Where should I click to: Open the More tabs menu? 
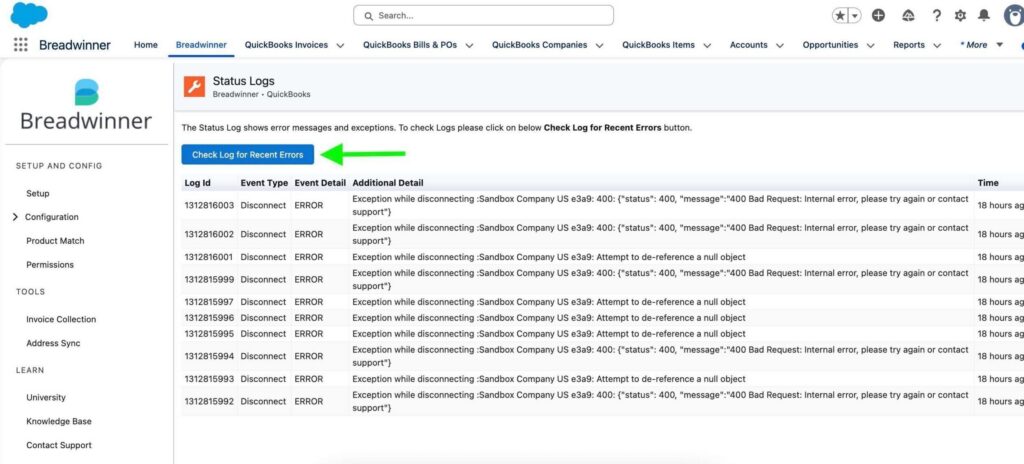(981, 45)
